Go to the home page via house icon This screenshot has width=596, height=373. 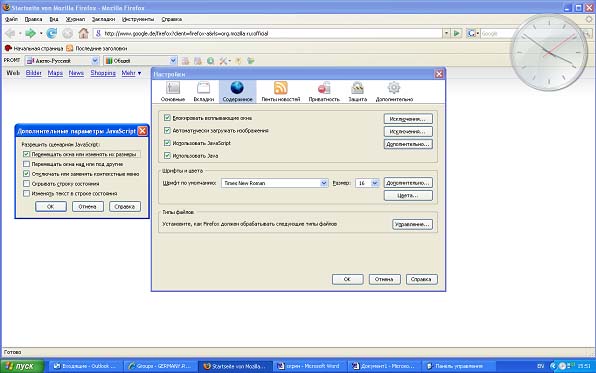pos(83,33)
